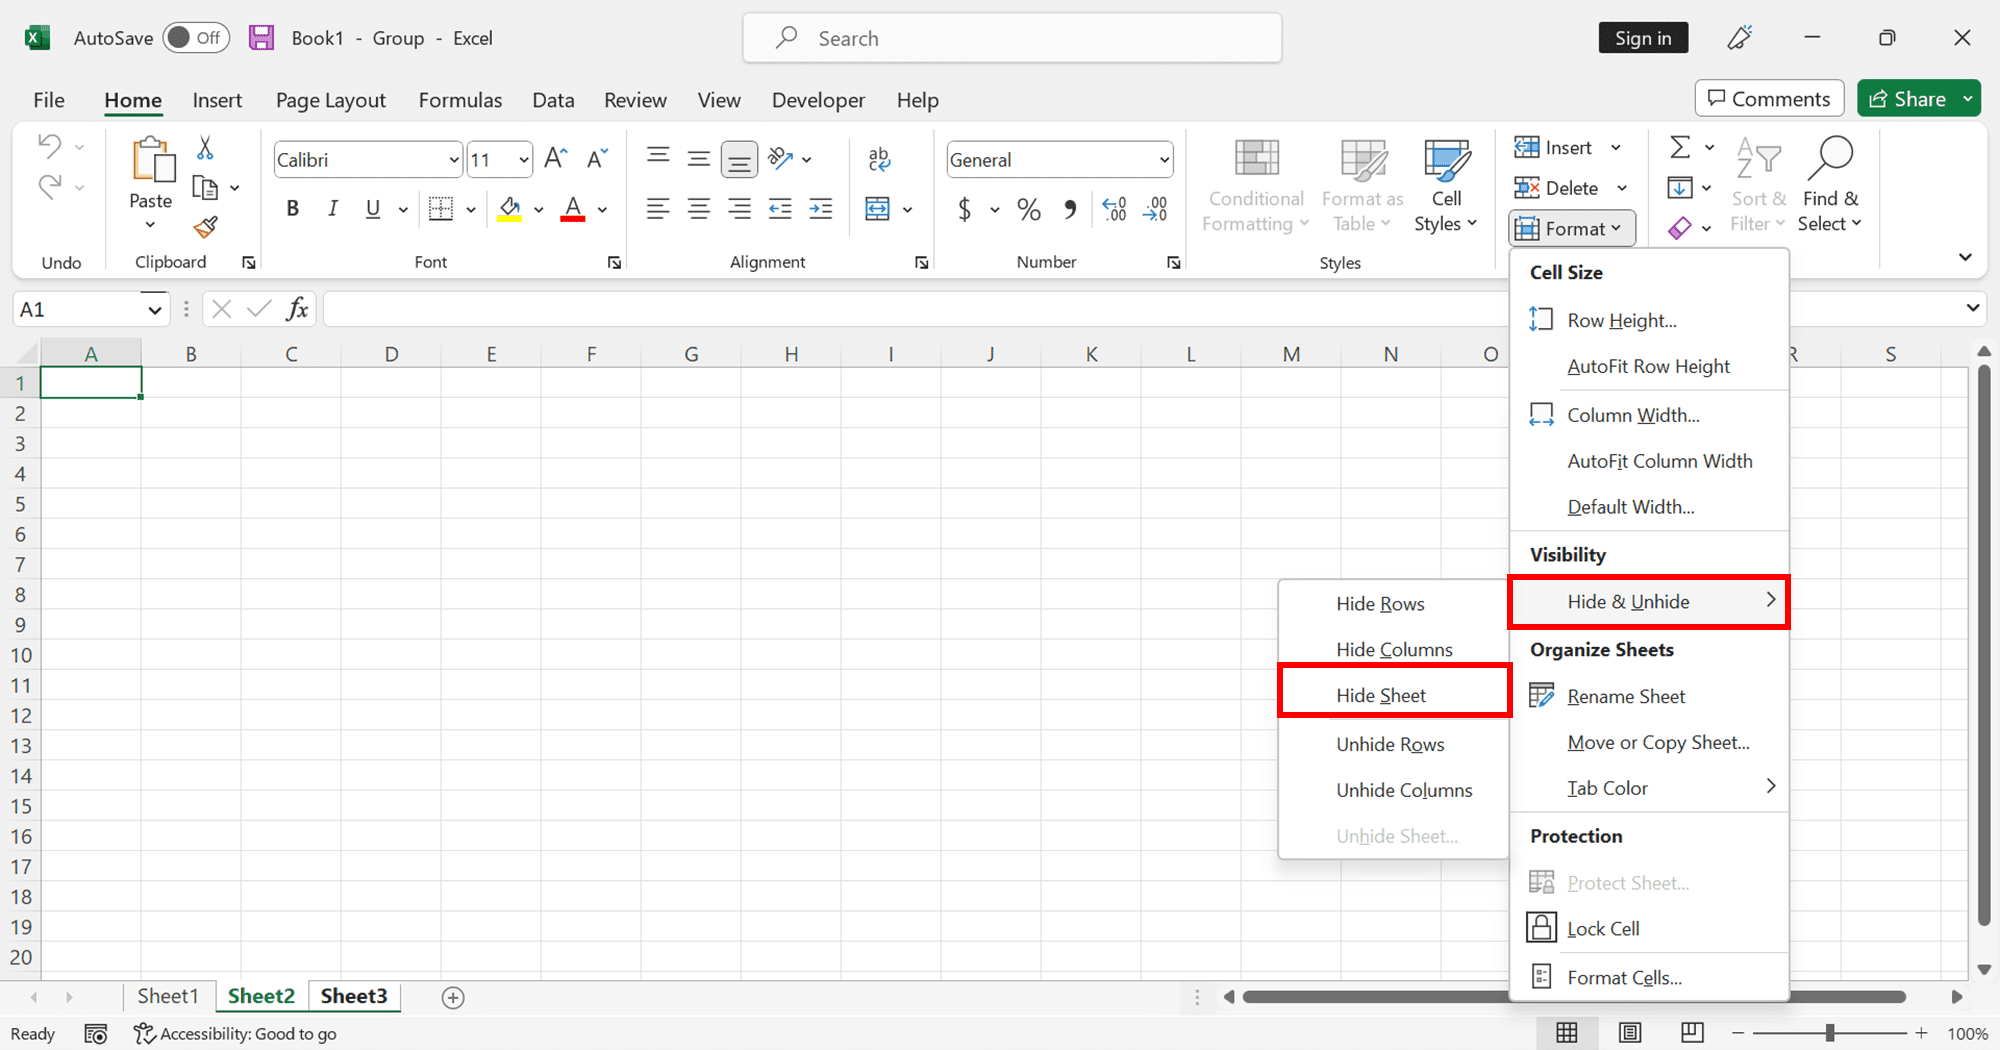Screen dimensions: 2000x1050
Task: Click the red Font Color swatch button
Action: 573,209
